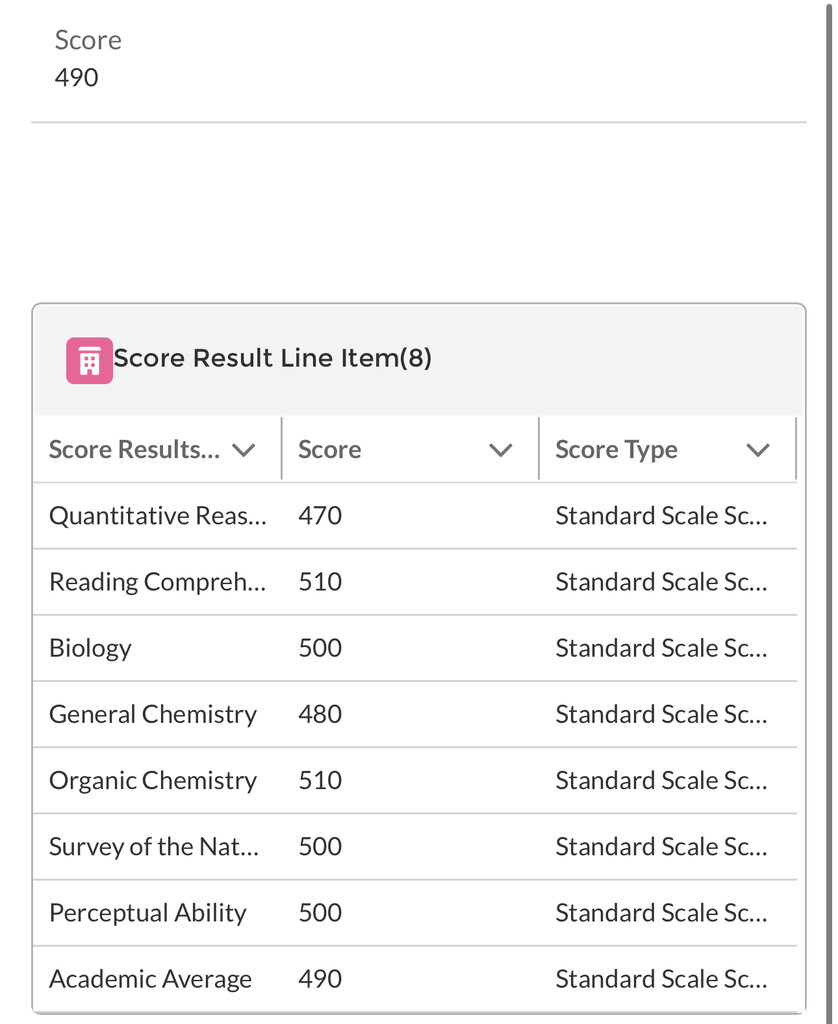The image size is (838, 1024).
Task: Sort by the Score Type column header
Action: pyautogui.click(x=617, y=450)
